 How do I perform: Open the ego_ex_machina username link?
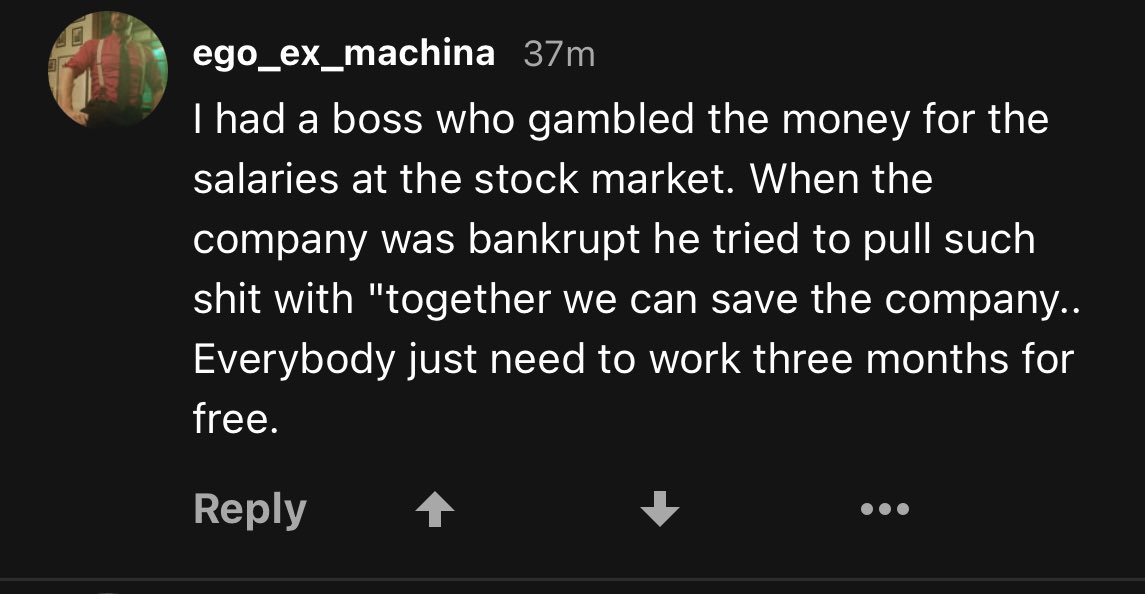[x=344, y=53]
